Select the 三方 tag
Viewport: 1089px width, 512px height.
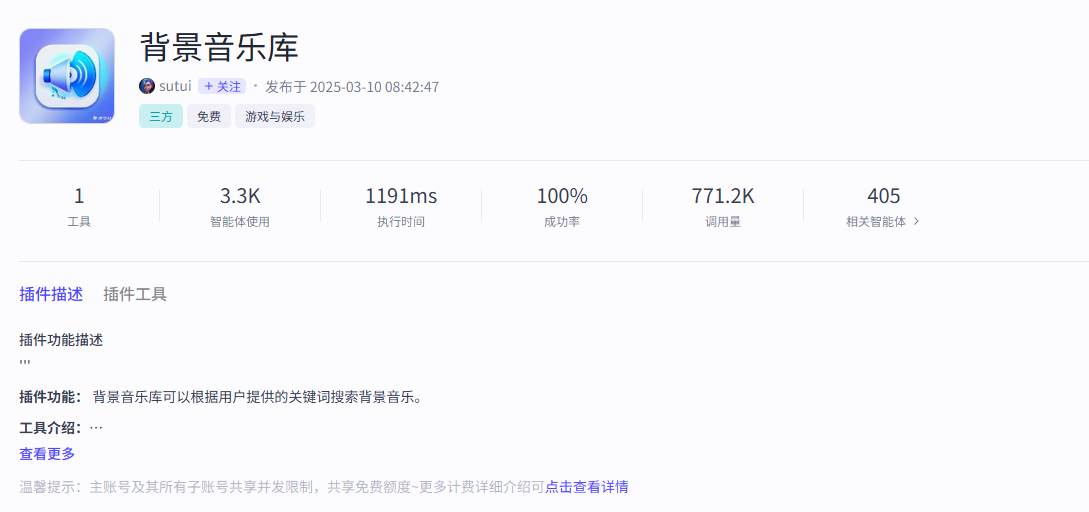click(160, 116)
